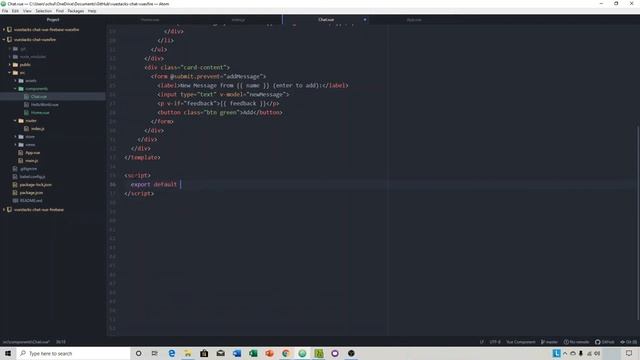The image size is (640, 360).
Task: Change the LF line ending setting
Action: pyautogui.click(x=482, y=342)
